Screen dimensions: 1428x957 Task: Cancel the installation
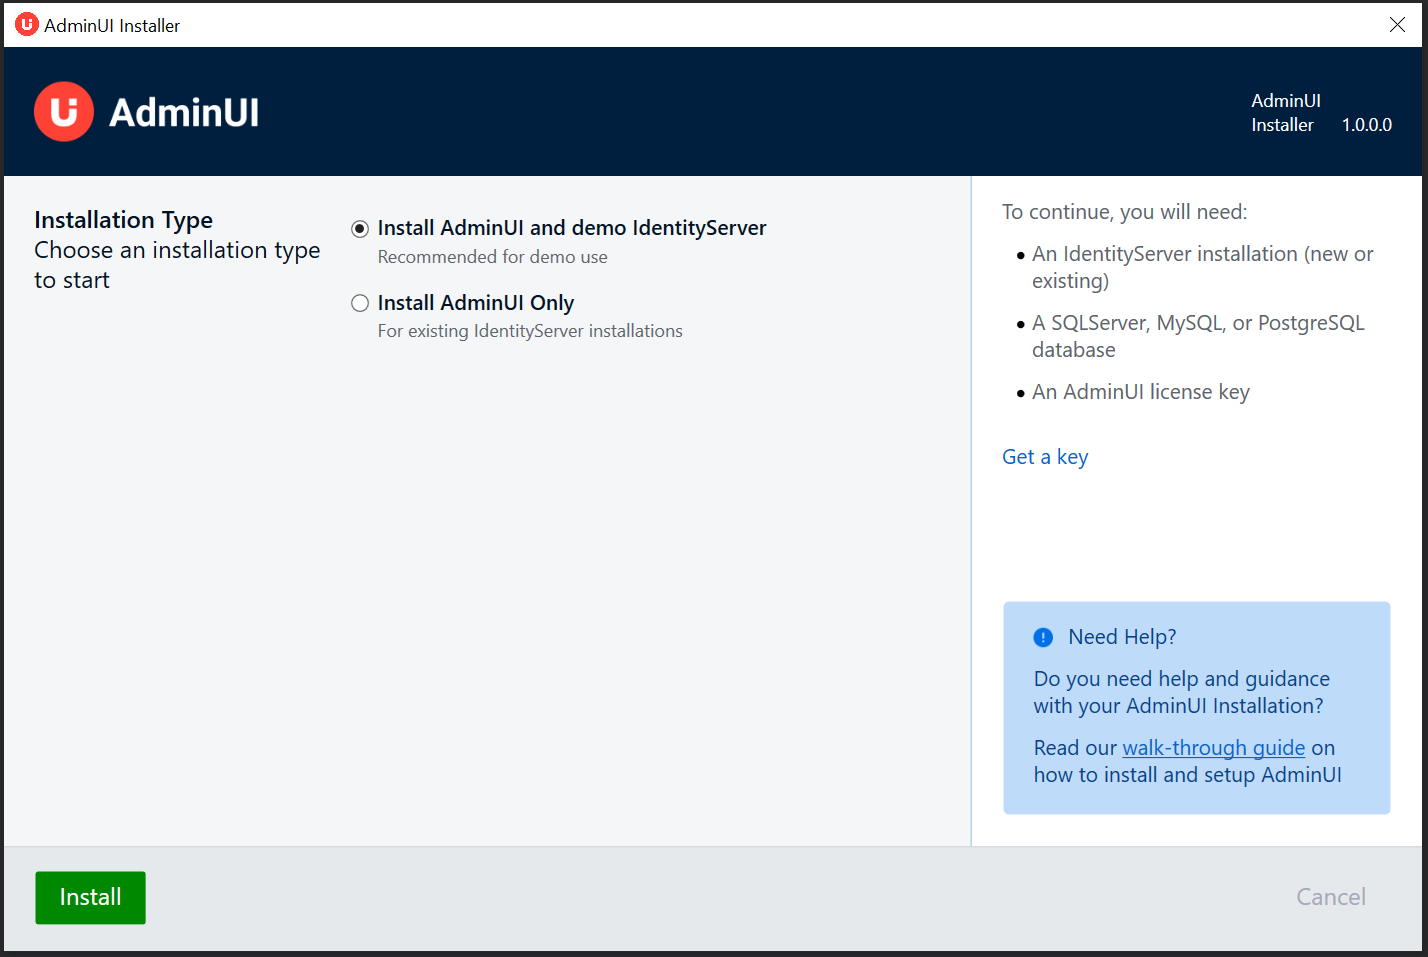pyautogui.click(x=1330, y=897)
